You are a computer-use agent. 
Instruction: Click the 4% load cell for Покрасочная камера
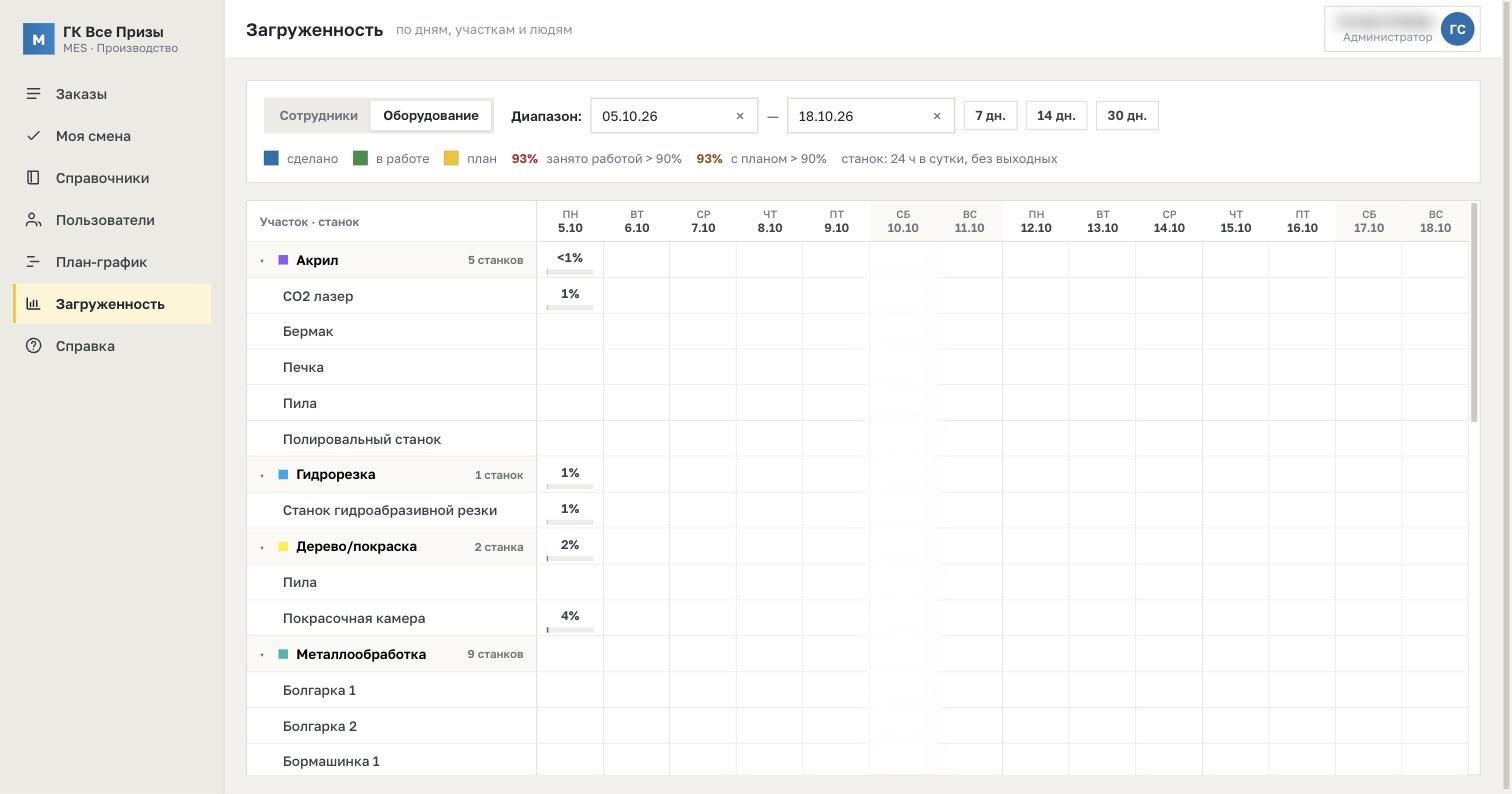point(570,618)
